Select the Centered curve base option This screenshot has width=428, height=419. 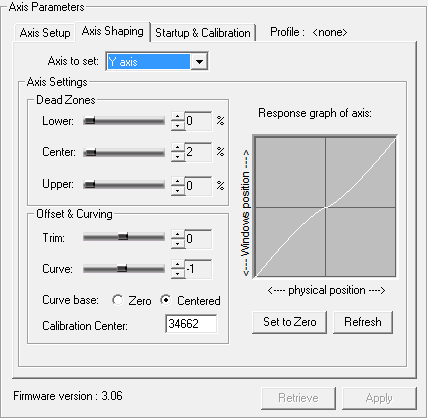pos(166,300)
